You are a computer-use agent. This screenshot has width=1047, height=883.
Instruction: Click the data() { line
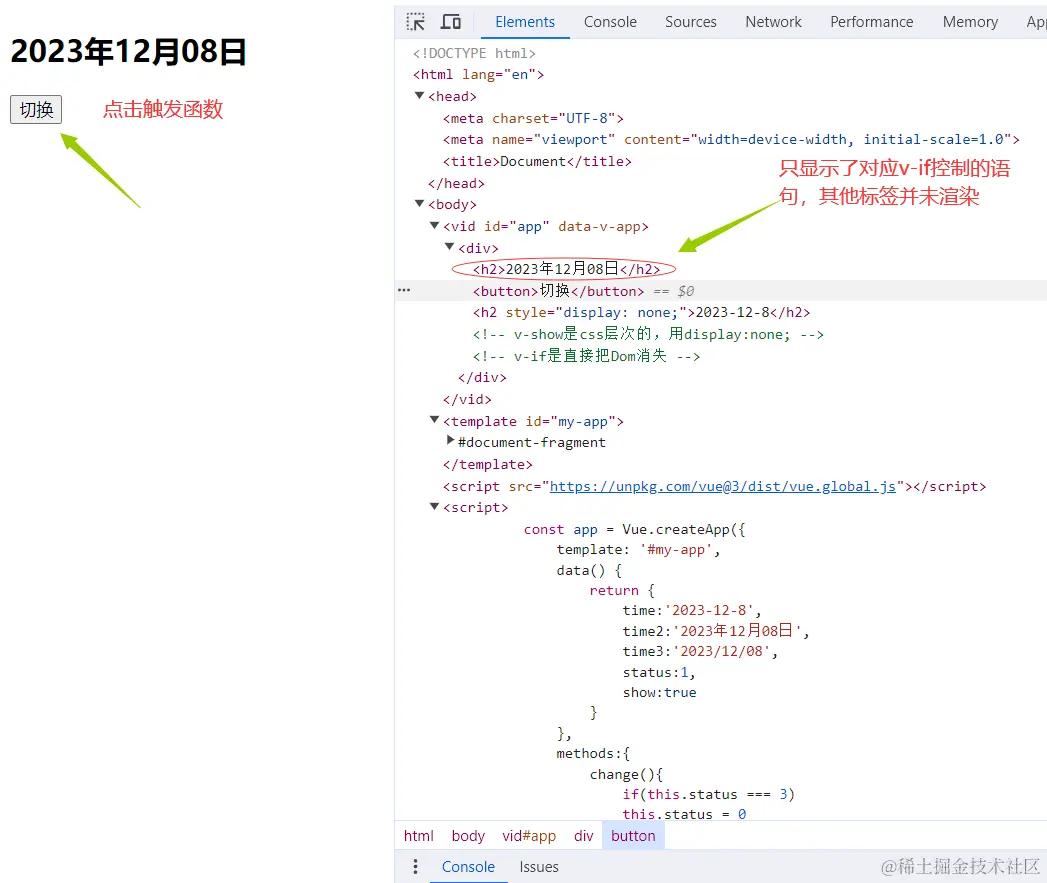click(589, 570)
